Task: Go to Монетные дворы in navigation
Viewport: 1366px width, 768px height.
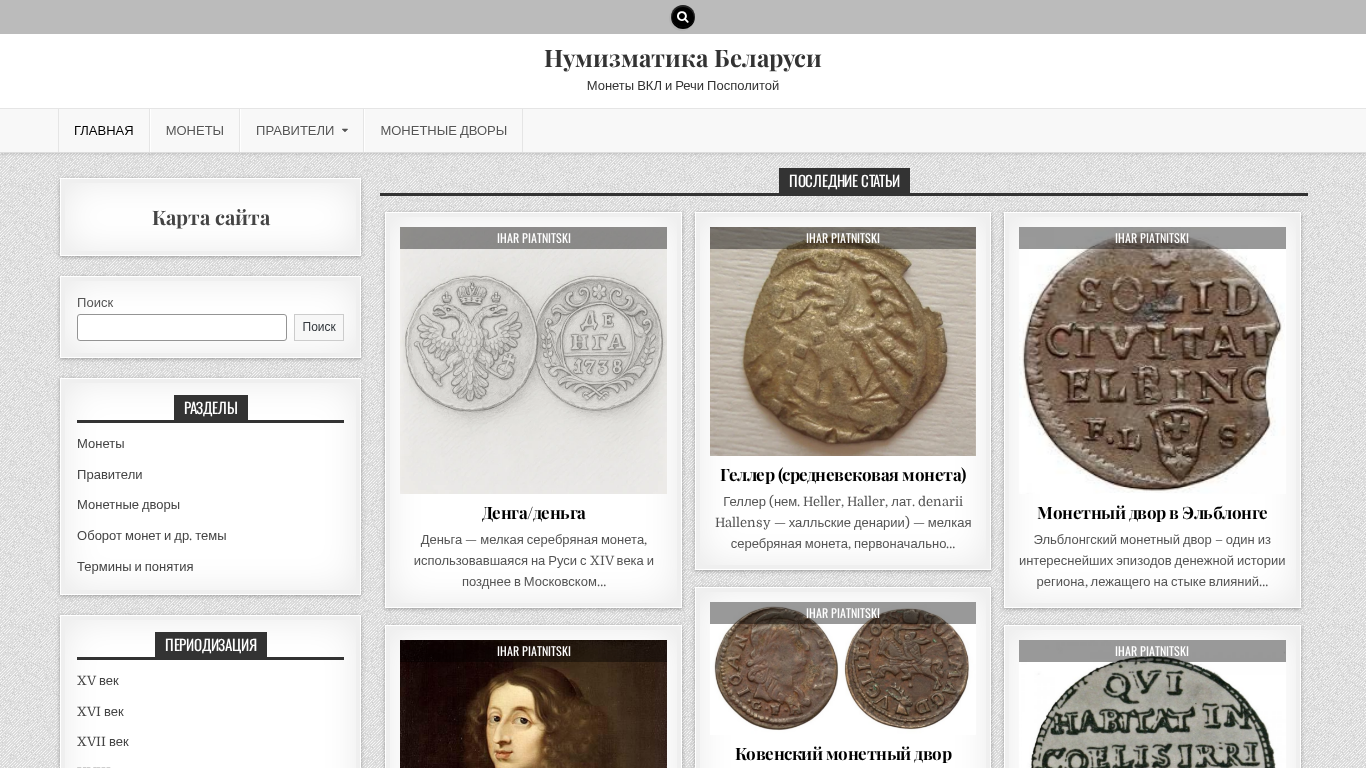Action: [x=443, y=130]
